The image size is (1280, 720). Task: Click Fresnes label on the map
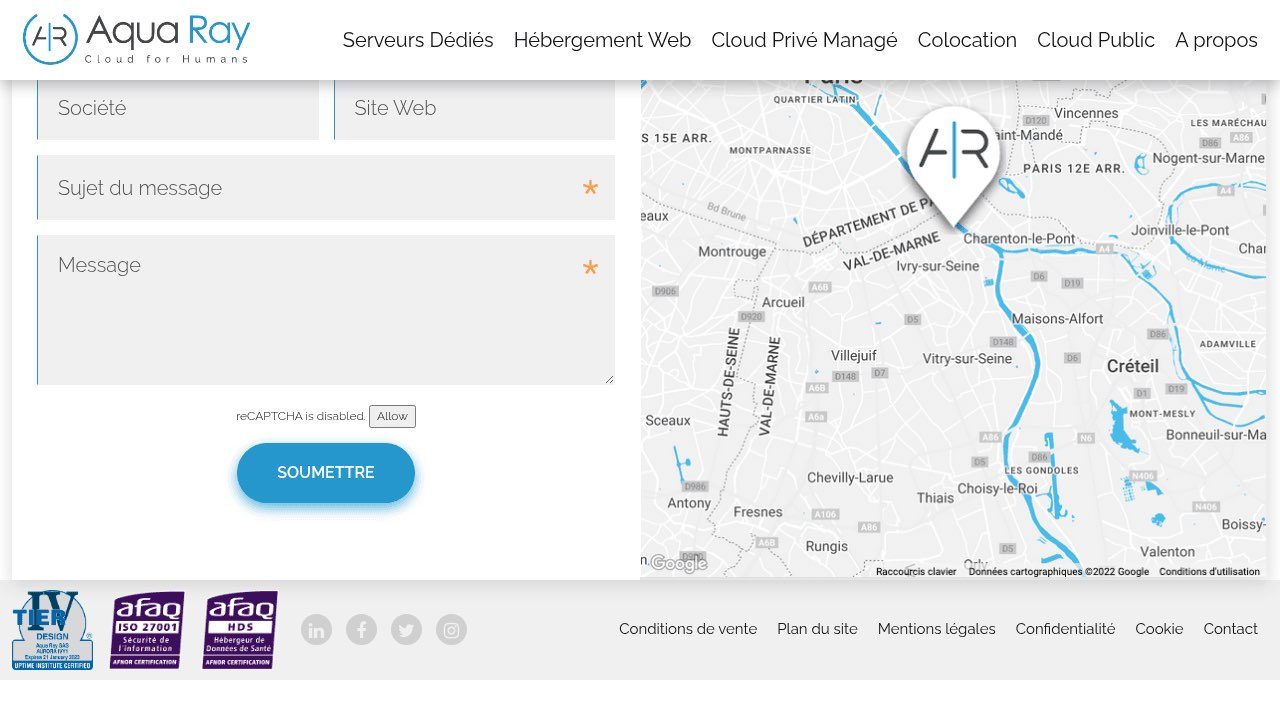pyautogui.click(x=758, y=512)
